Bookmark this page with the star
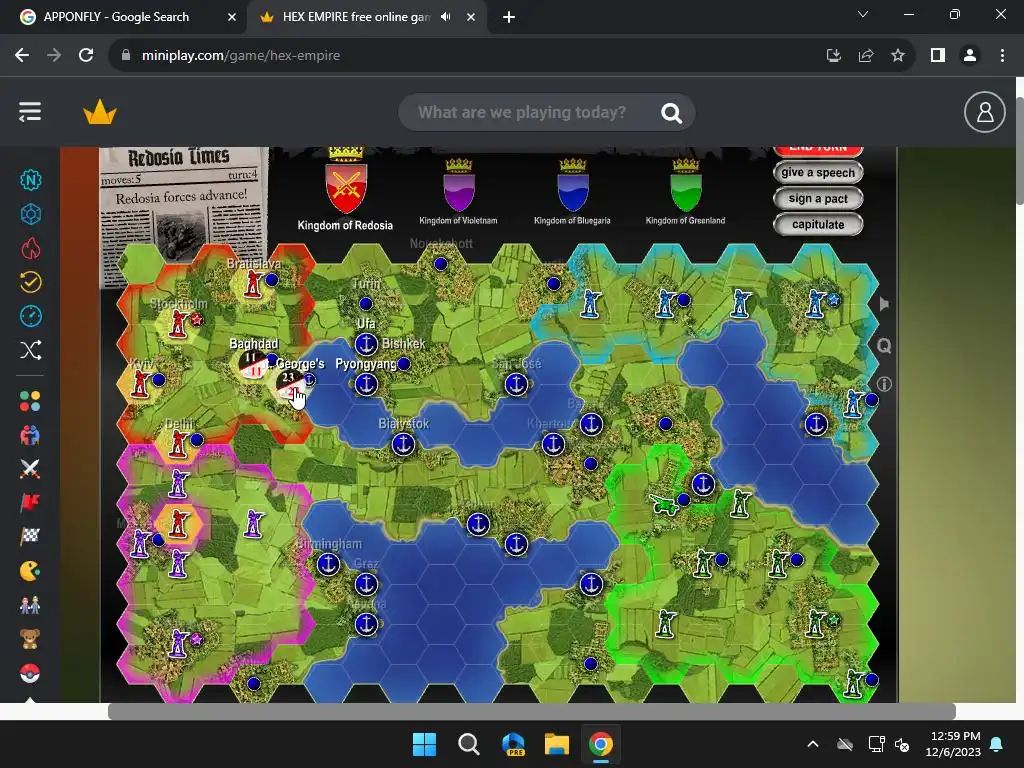The height and width of the screenshot is (768, 1024). 898,56
